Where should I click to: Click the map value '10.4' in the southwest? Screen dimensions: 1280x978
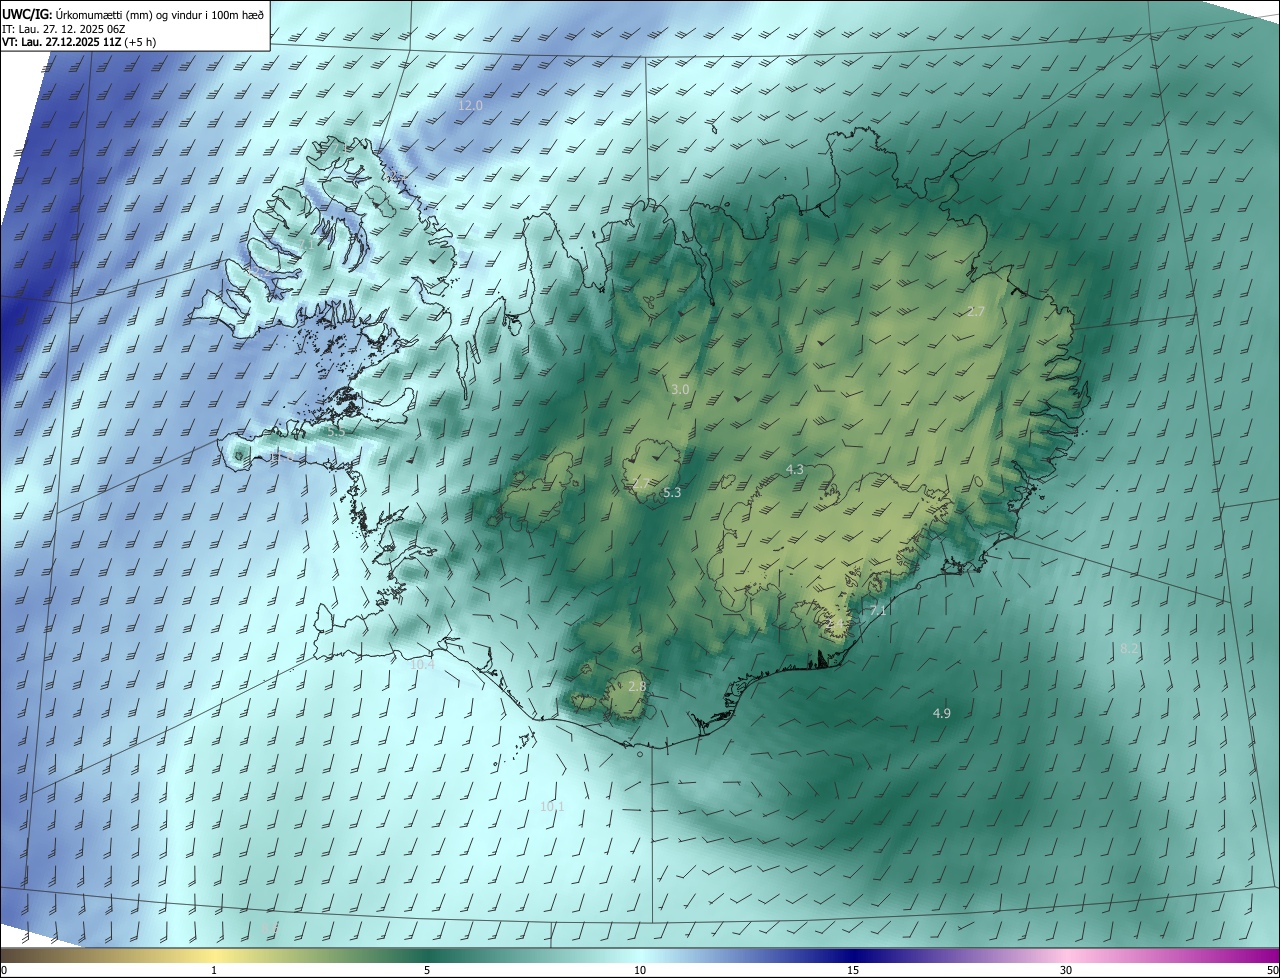pyautogui.click(x=423, y=664)
